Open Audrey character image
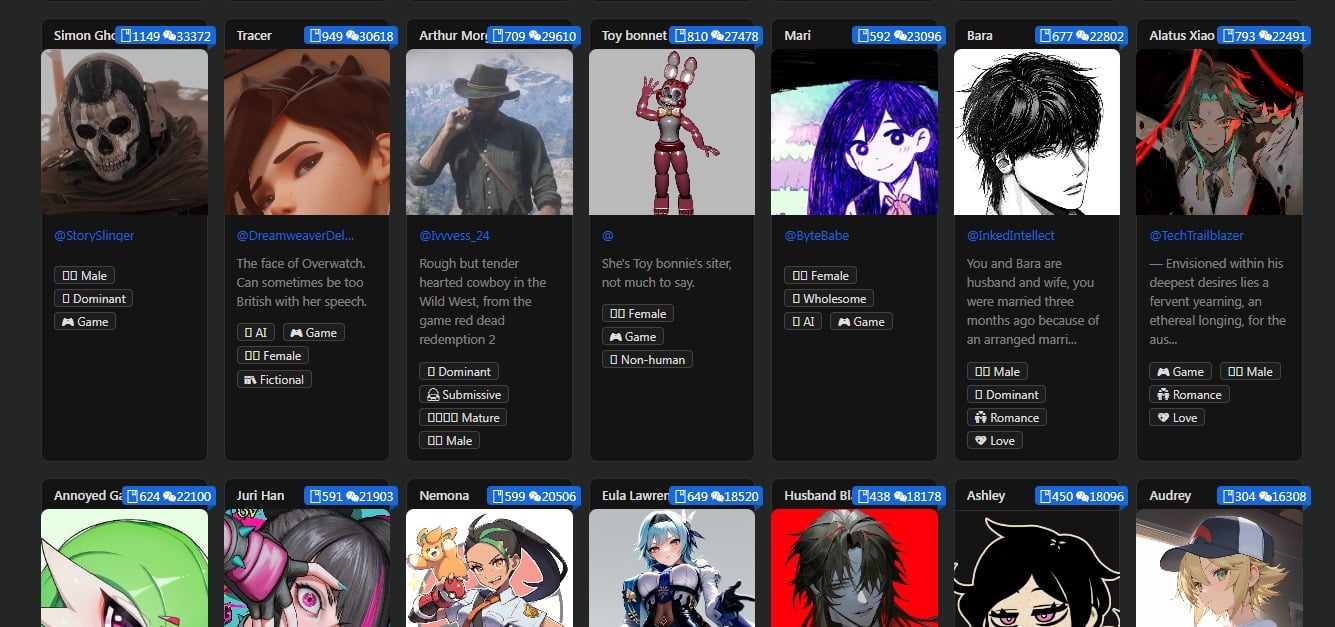Viewport: 1335px width, 627px height. [1219, 568]
